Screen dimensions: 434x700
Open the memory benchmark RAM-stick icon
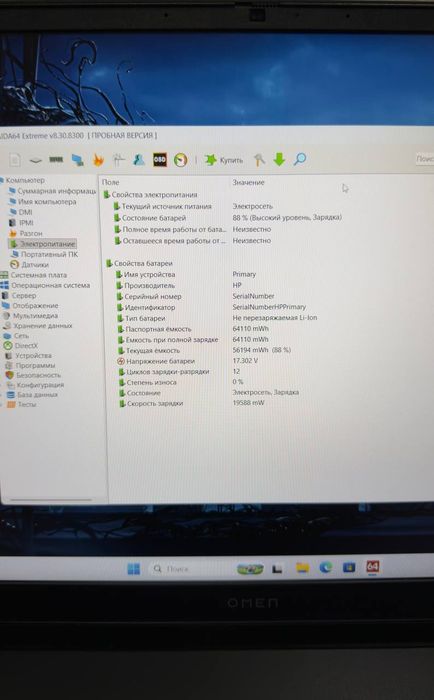(x=56, y=159)
